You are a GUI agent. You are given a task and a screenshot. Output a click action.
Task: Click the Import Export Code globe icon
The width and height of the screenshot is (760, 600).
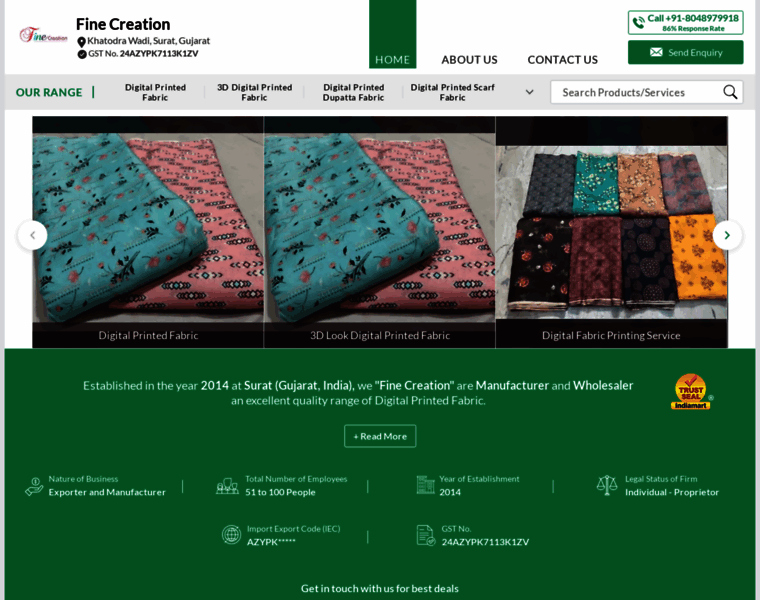[x=231, y=535]
